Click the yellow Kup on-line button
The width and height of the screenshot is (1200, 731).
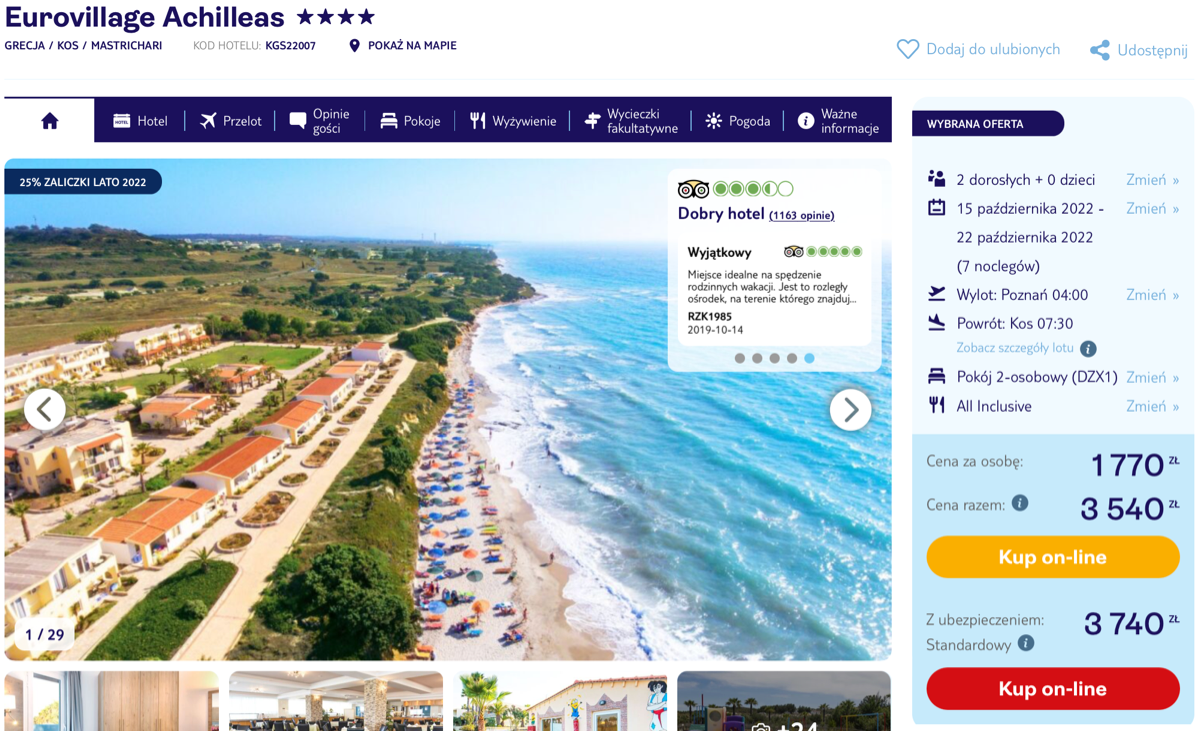pos(1053,557)
